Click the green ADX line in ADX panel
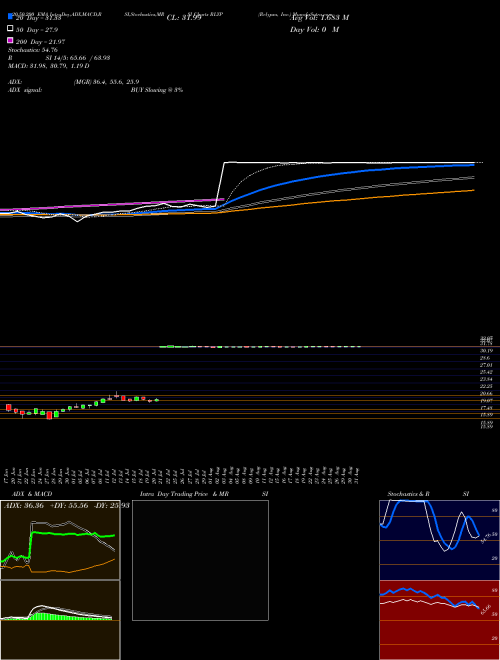Screen dimensions: 500x660 coord(63,534)
